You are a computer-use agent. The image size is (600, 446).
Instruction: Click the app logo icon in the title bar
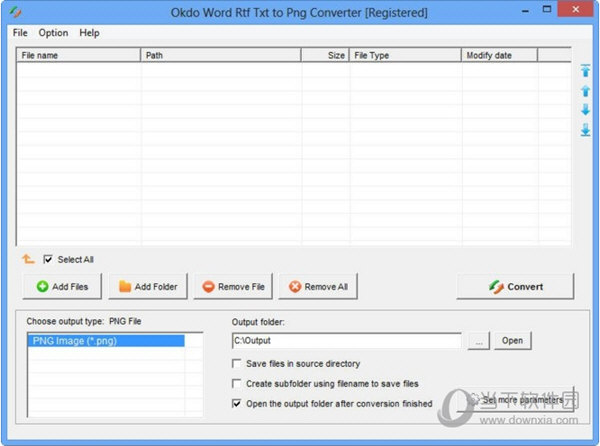tap(15, 12)
